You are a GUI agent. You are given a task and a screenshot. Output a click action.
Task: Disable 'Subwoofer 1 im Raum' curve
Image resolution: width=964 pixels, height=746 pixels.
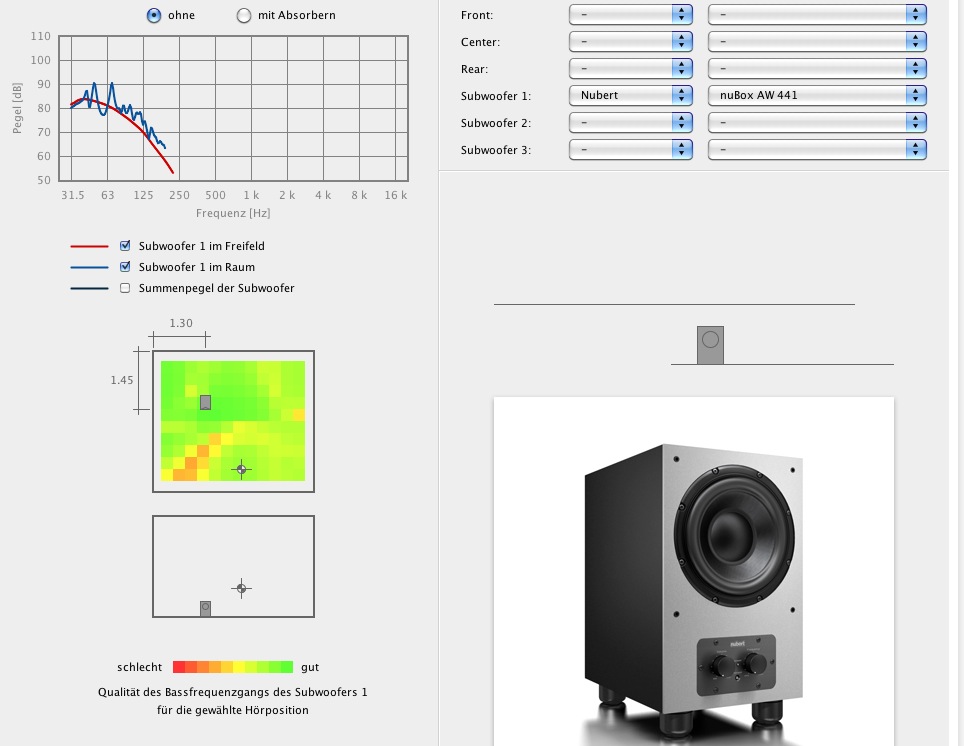point(125,267)
